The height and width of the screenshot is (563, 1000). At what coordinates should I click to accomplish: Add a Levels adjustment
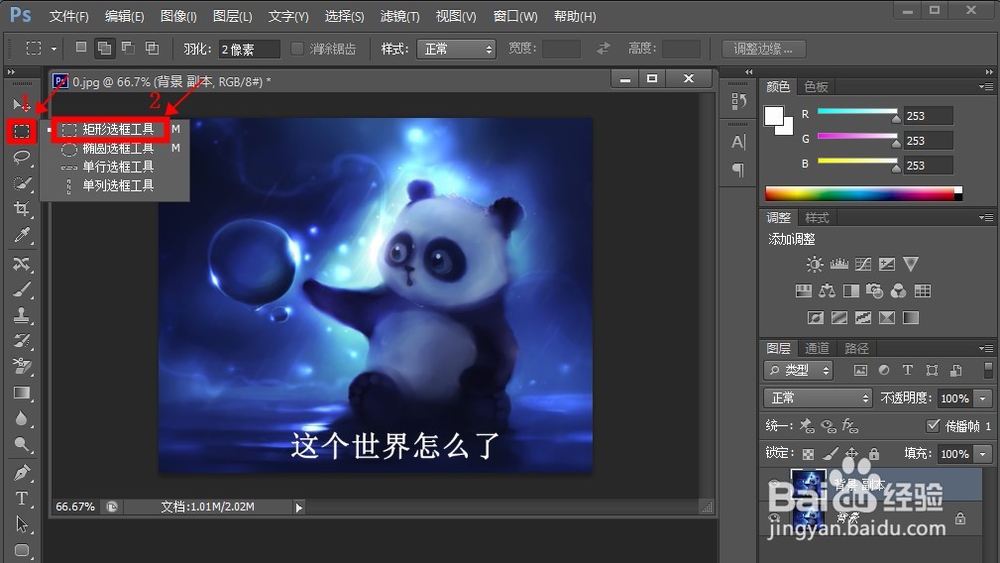pyautogui.click(x=839, y=264)
